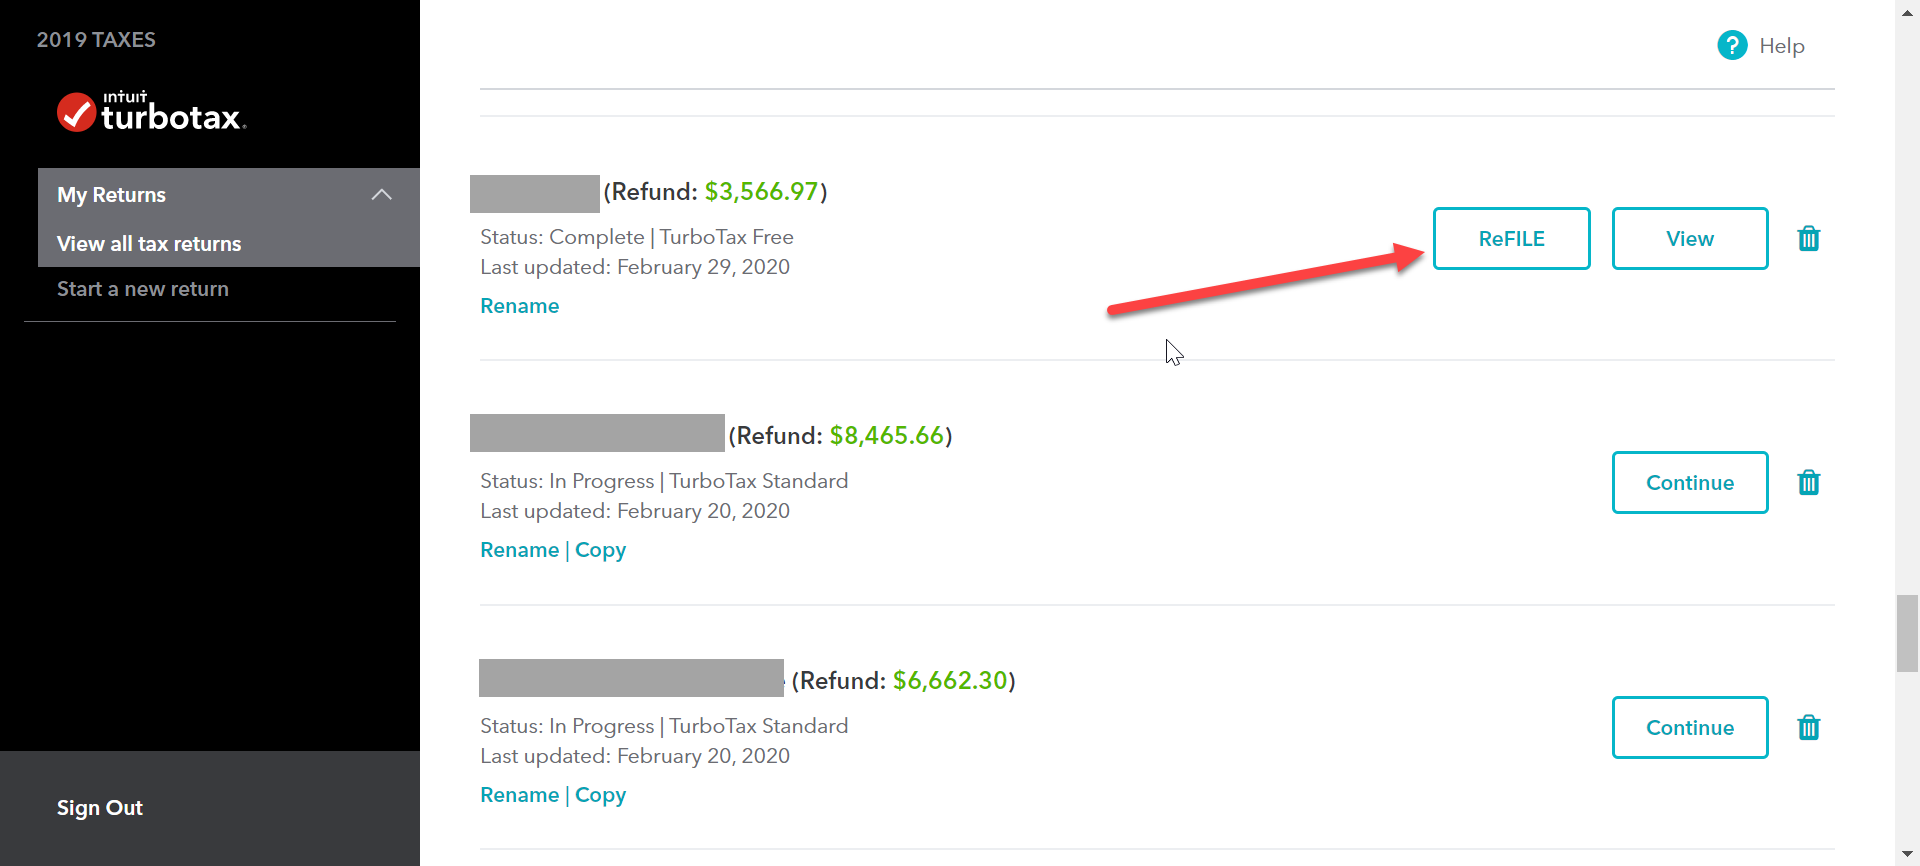Rename the $6,662.30 refund return

point(519,795)
